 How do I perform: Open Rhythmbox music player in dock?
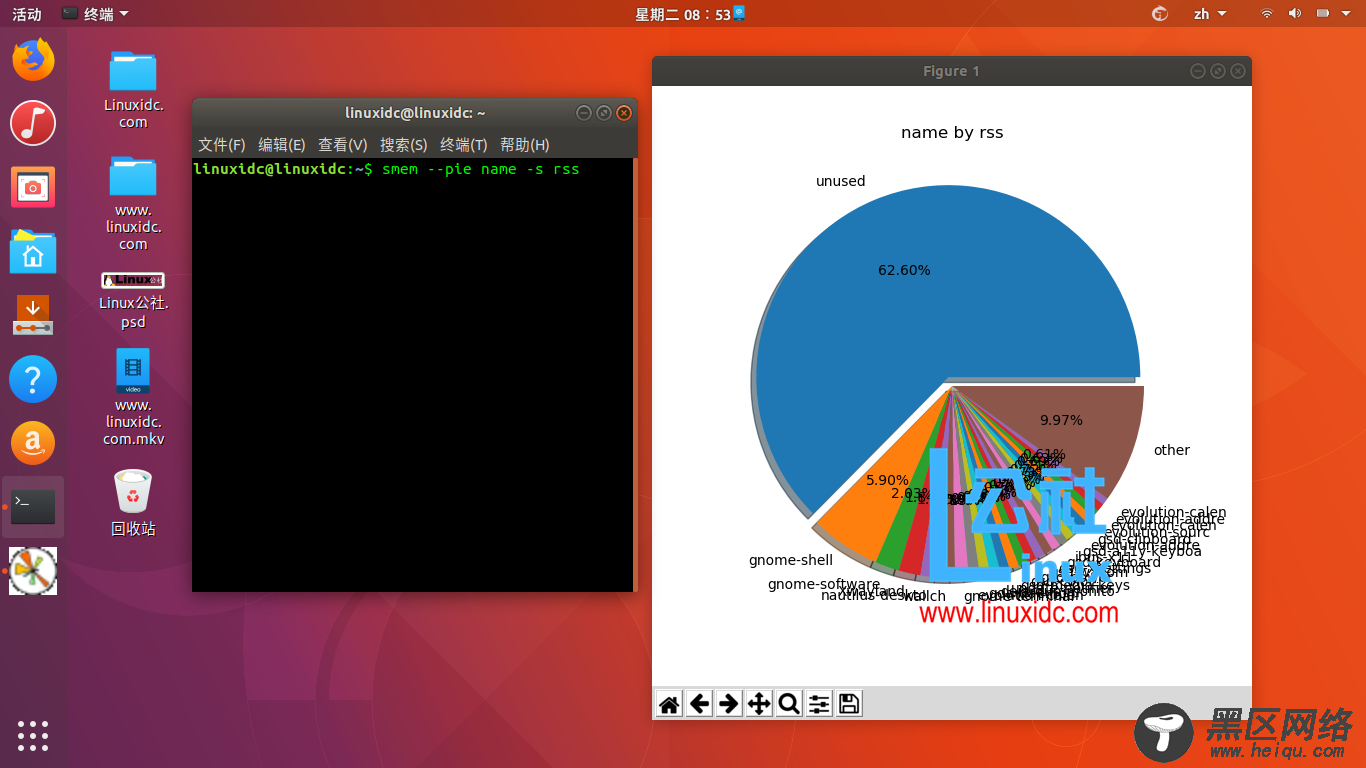click(x=33, y=124)
